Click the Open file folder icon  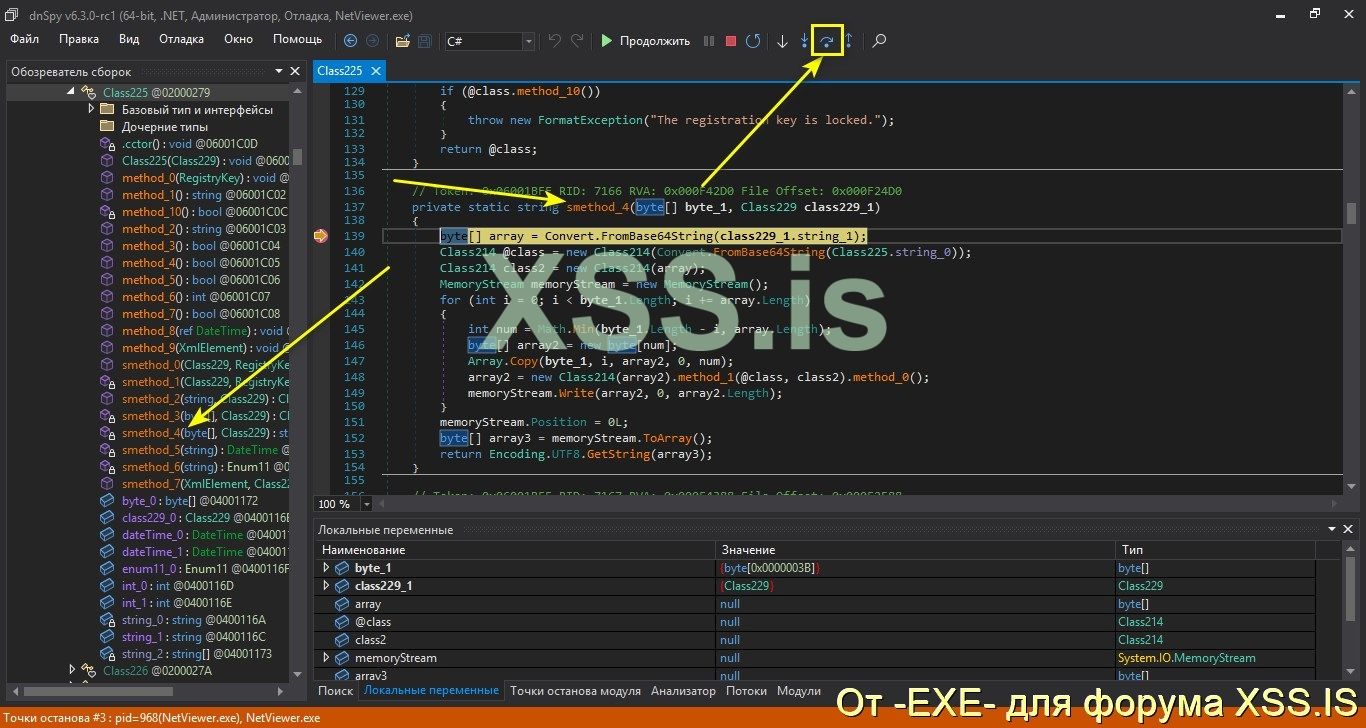click(402, 41)
